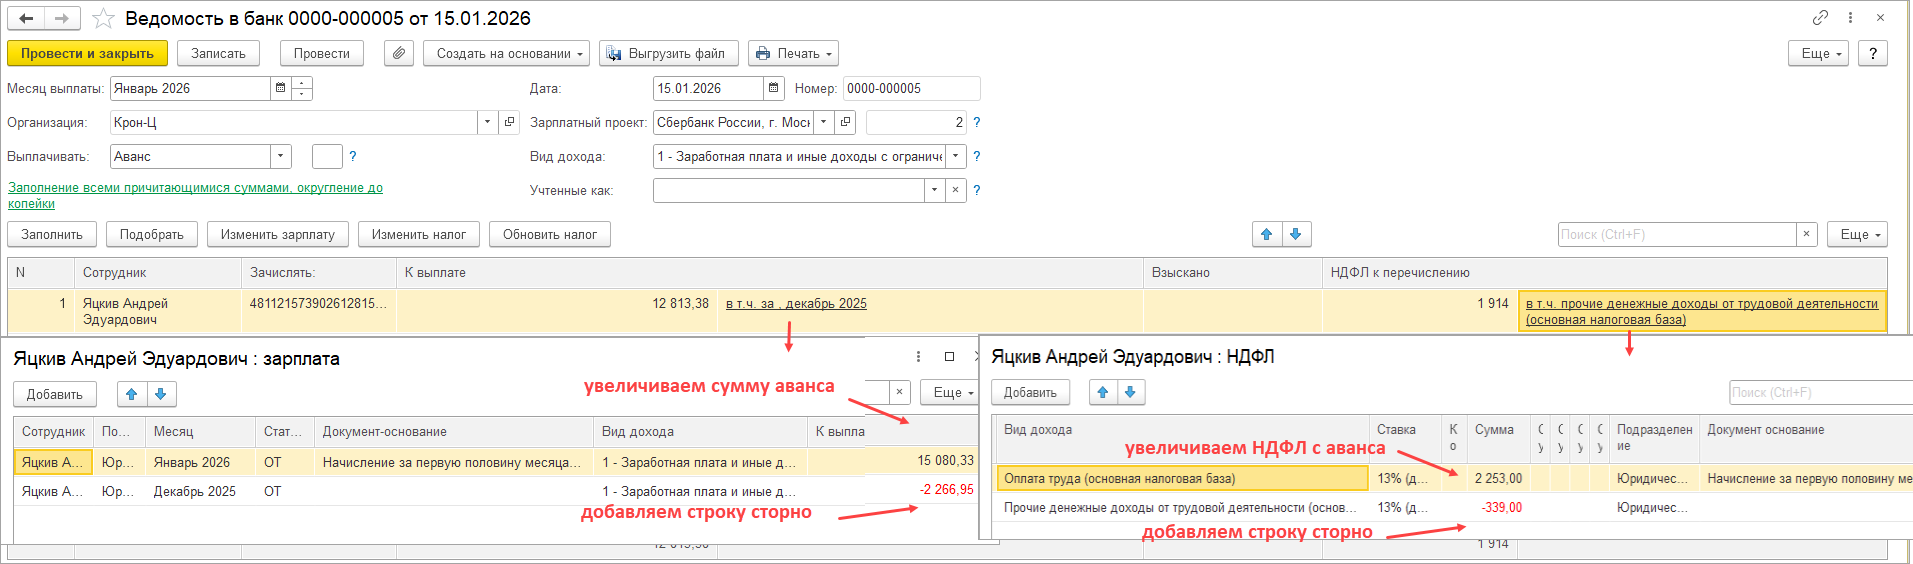Move row down in зарплата window

click(161, 394)
